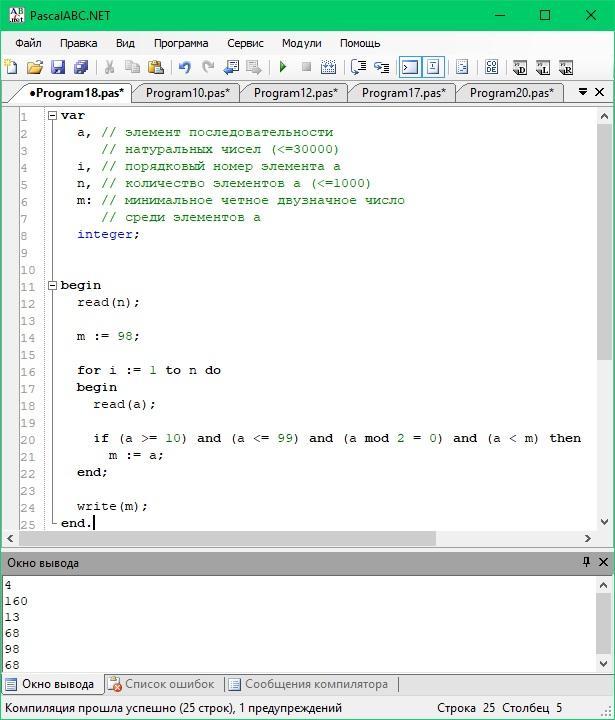Image resolution: width=615 pixels, height=720 pixels.
Task: Open file using the folder icon
Action: coord(34,67)
